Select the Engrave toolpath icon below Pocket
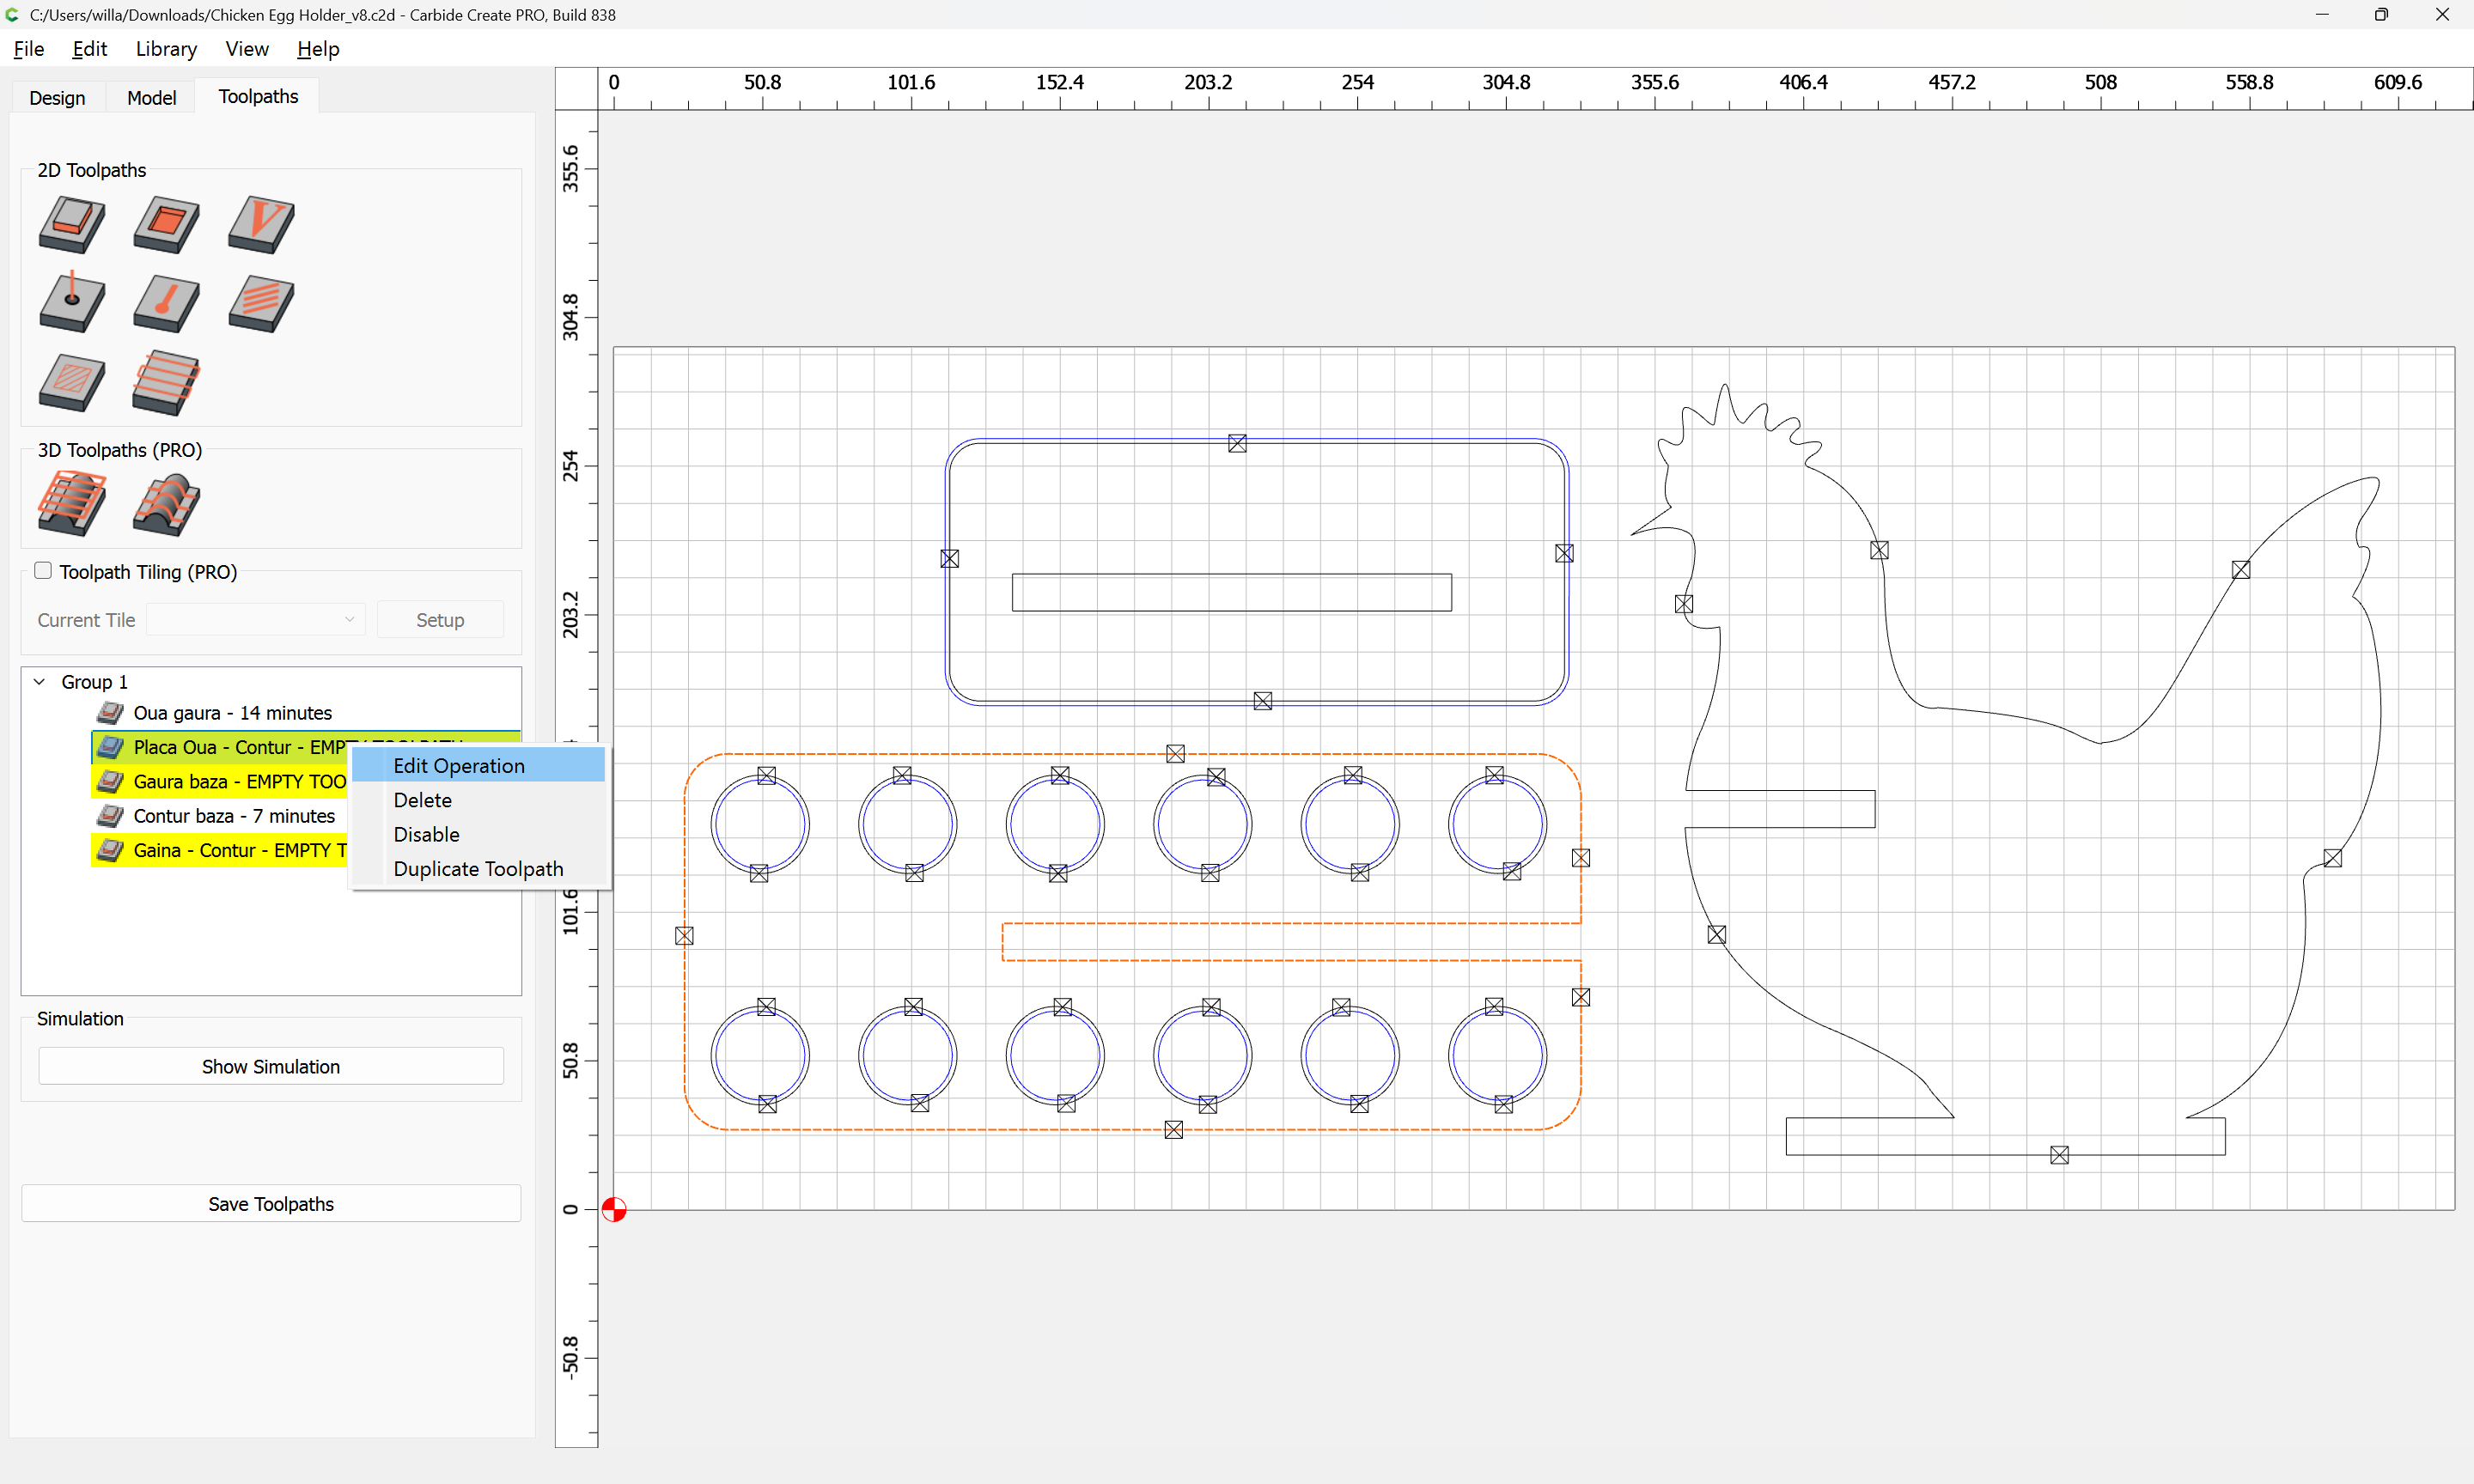 tap(166, 303)
